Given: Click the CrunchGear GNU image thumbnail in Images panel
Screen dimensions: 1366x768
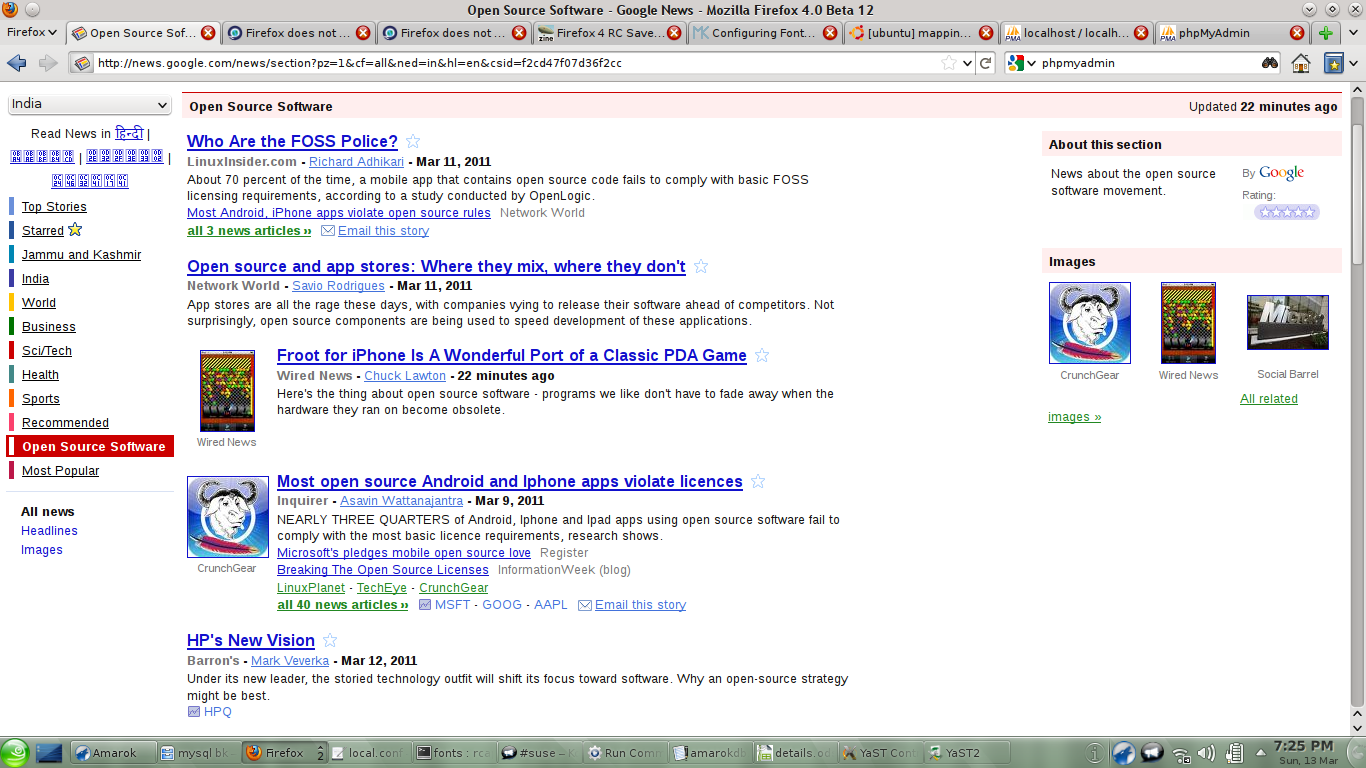Looking at the screenshot, I should [x=1090, y=323].
